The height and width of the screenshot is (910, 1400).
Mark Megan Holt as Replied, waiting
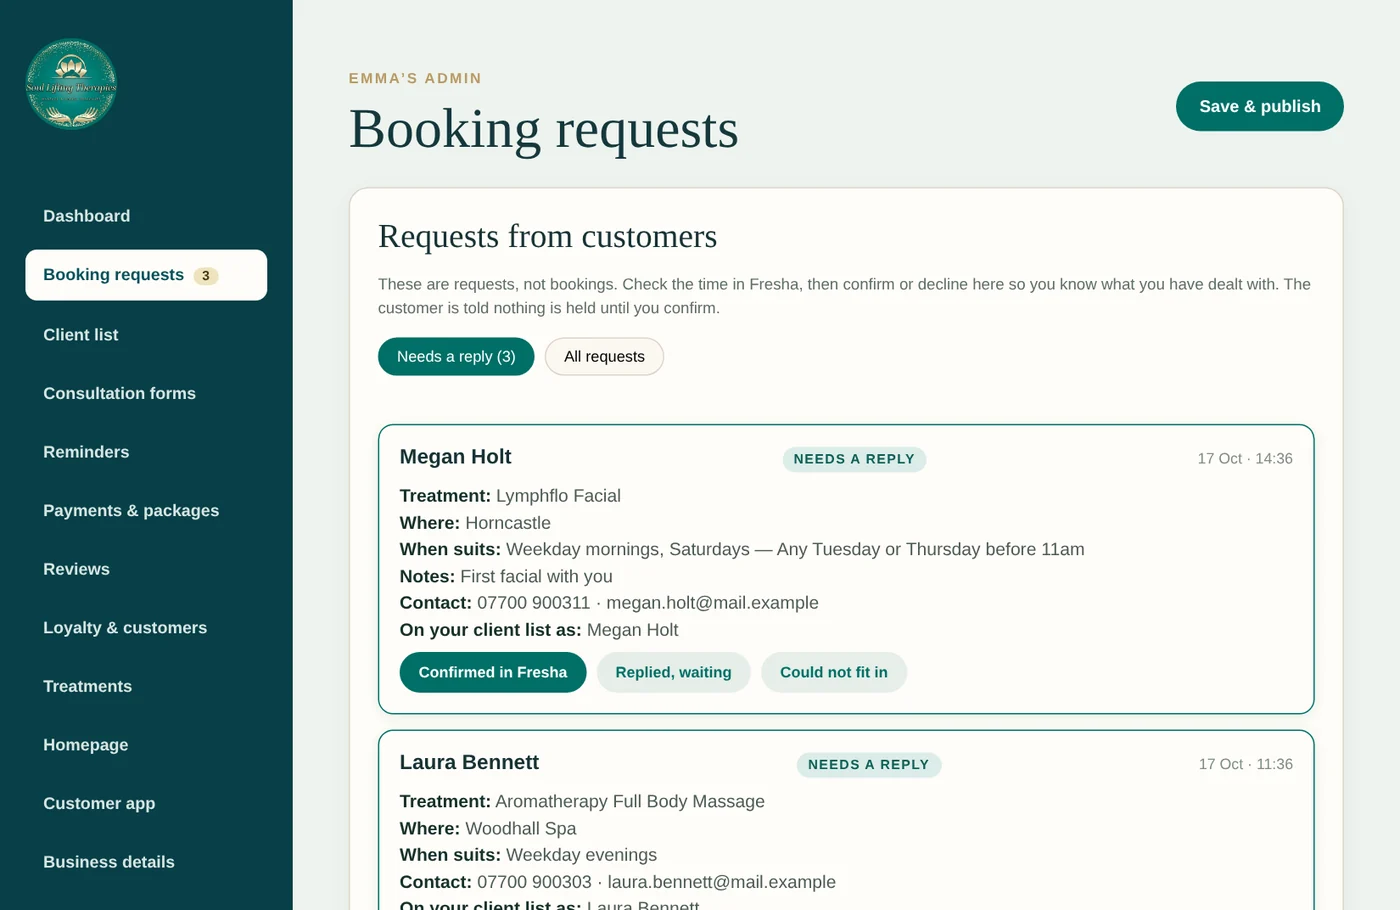point(673,672)
